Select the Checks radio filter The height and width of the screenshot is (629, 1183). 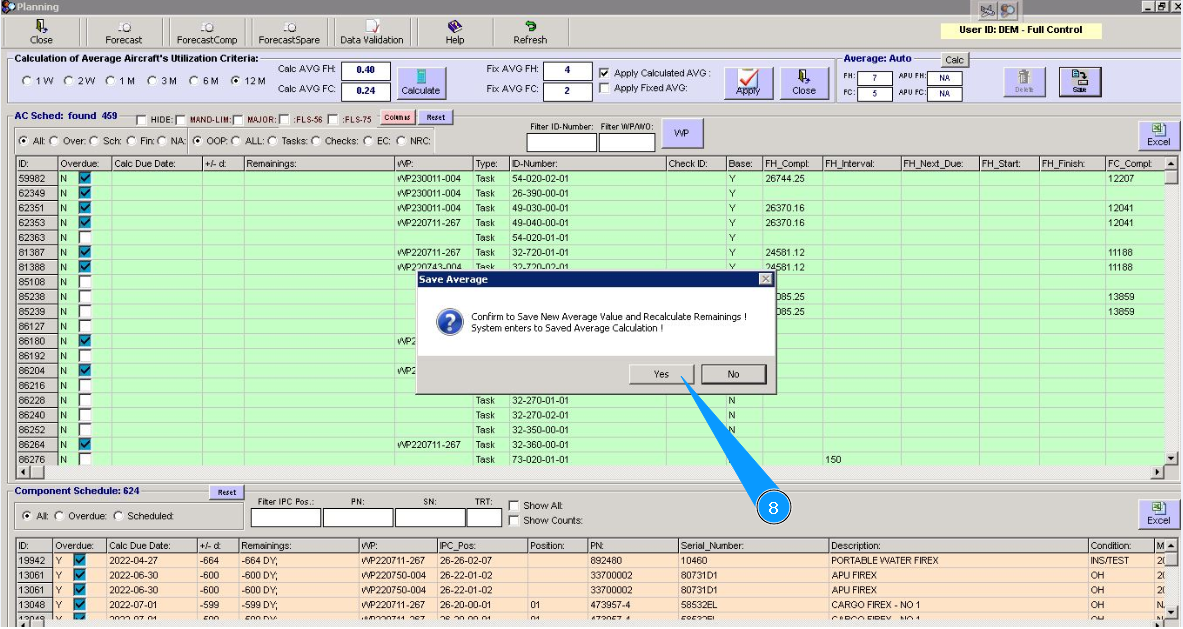[315, 141]
